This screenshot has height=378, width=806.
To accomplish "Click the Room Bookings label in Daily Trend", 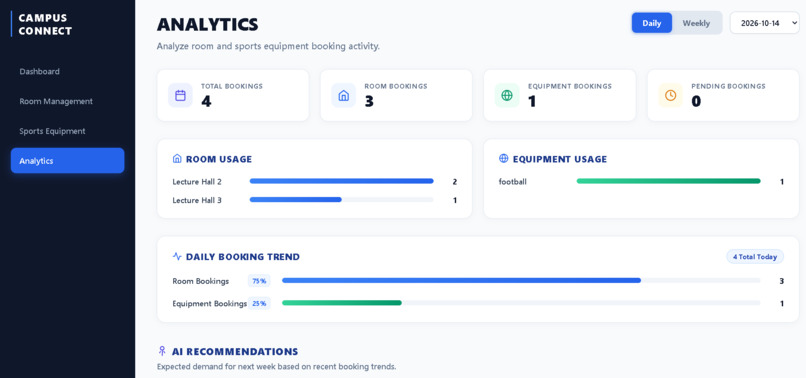I will click(200, 281).
